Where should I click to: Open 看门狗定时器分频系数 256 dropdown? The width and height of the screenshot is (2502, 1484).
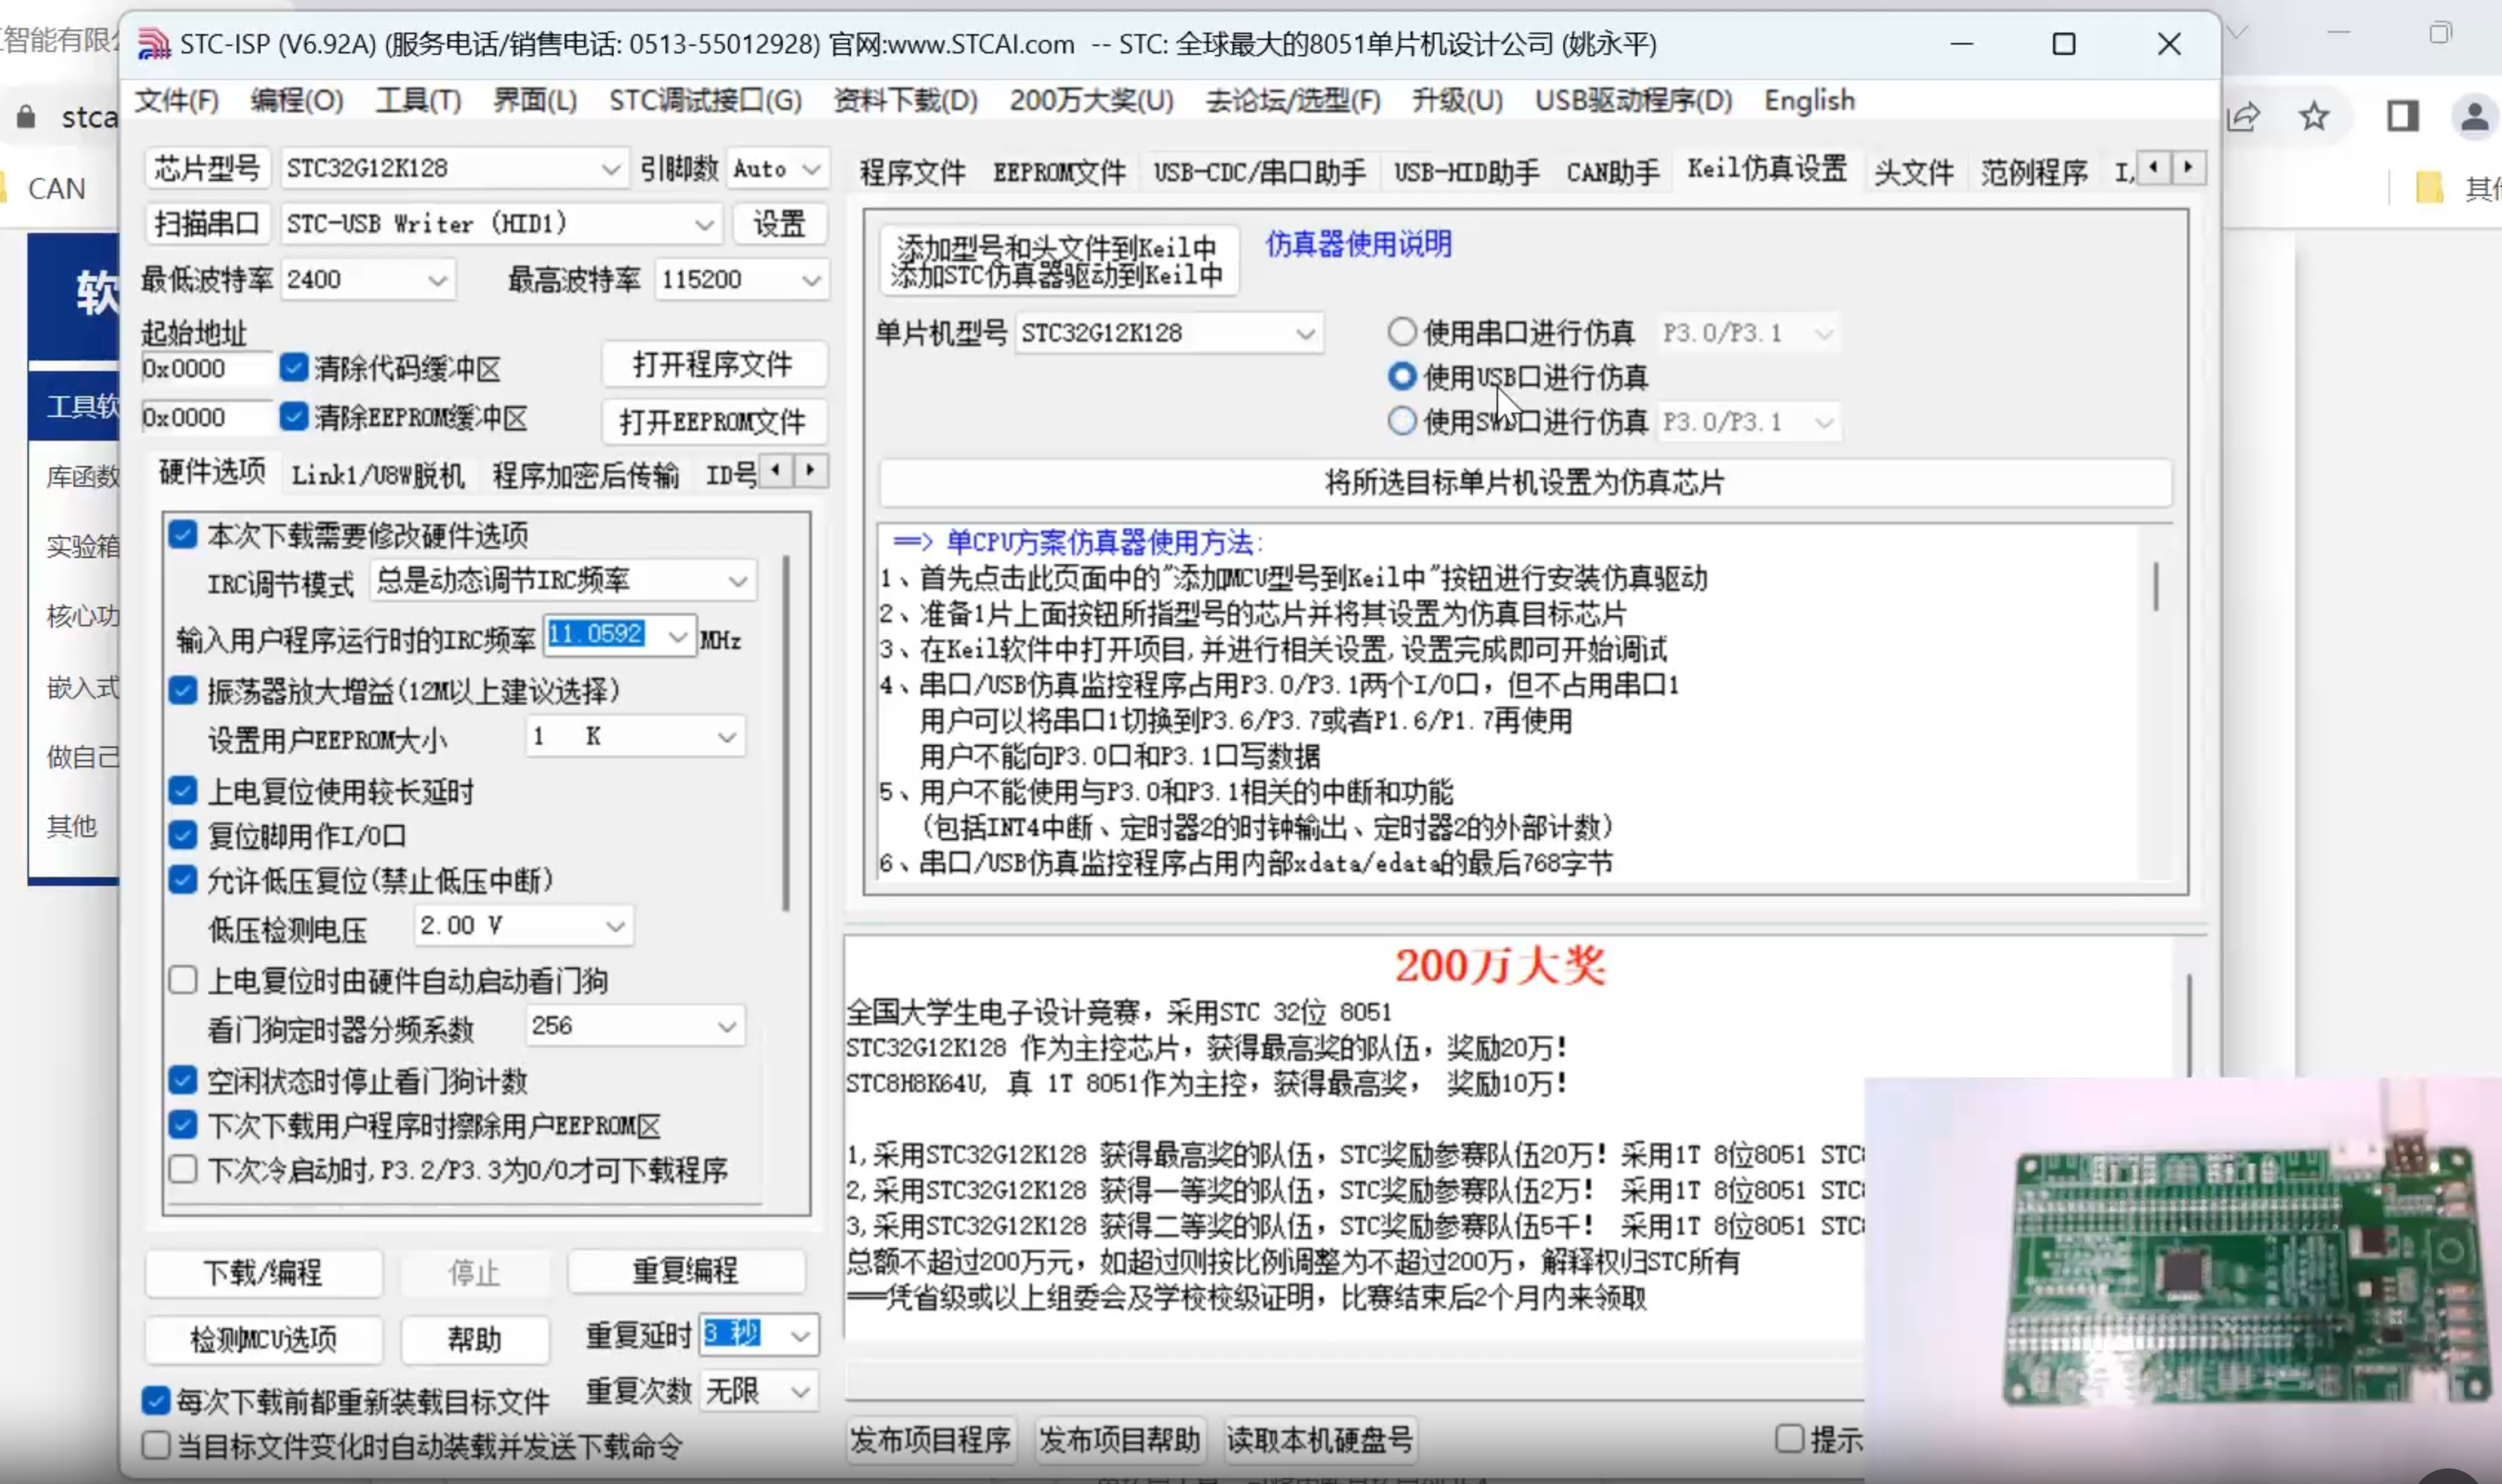[635, 1026]
